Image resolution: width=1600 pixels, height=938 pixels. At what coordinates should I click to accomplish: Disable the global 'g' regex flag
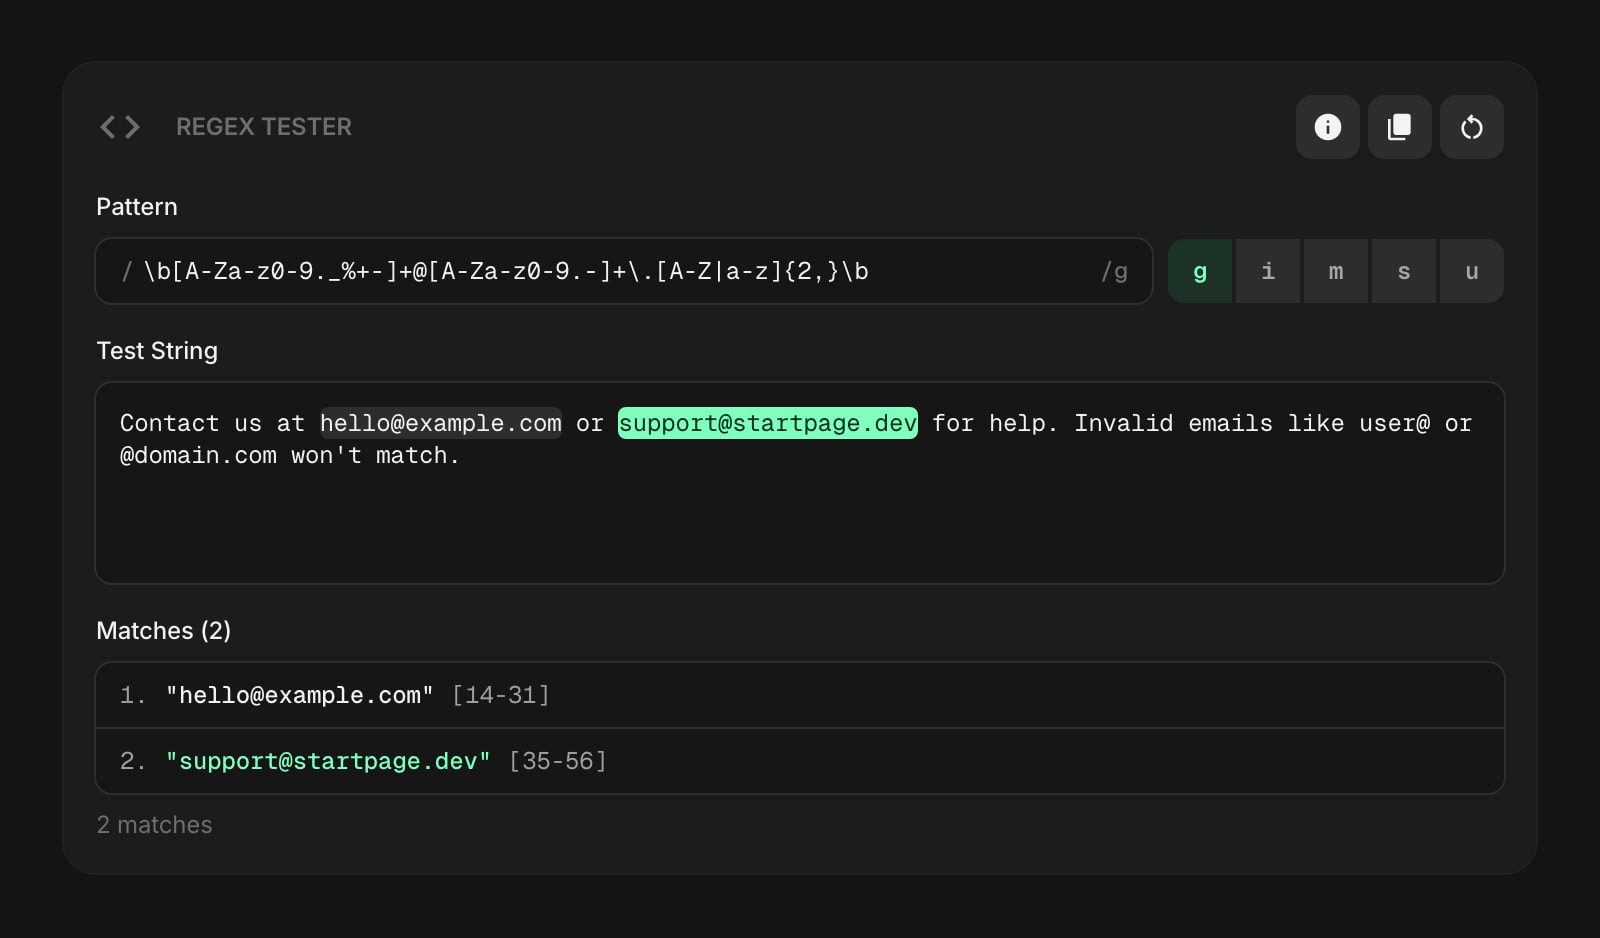point(1200,271)
